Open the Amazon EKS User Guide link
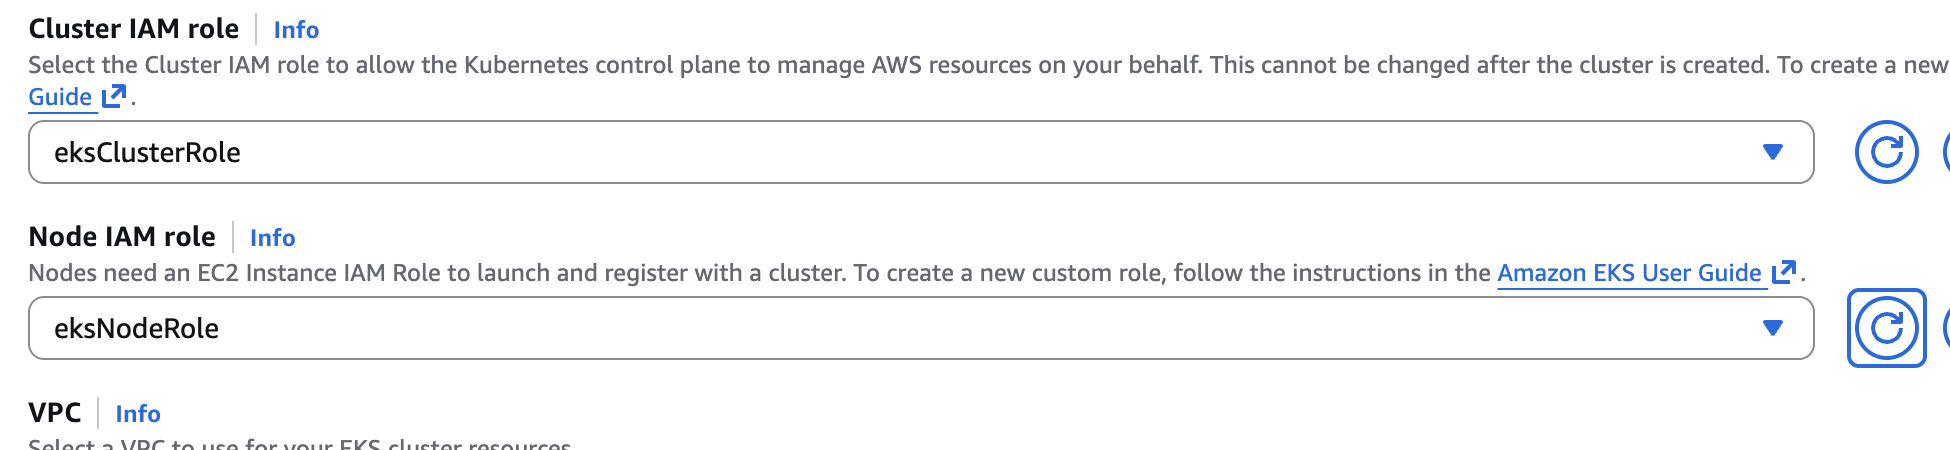1950x450 pixels. coord(1628,273)
